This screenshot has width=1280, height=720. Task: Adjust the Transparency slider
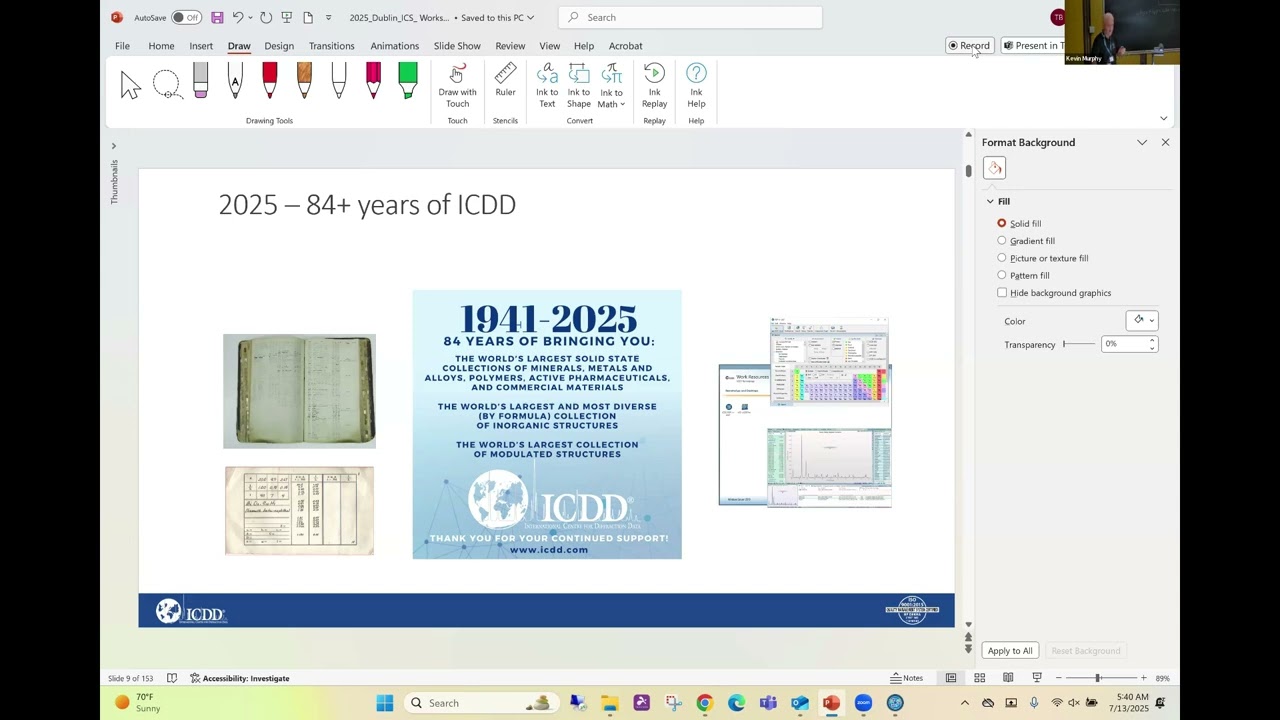point(1079,344)
